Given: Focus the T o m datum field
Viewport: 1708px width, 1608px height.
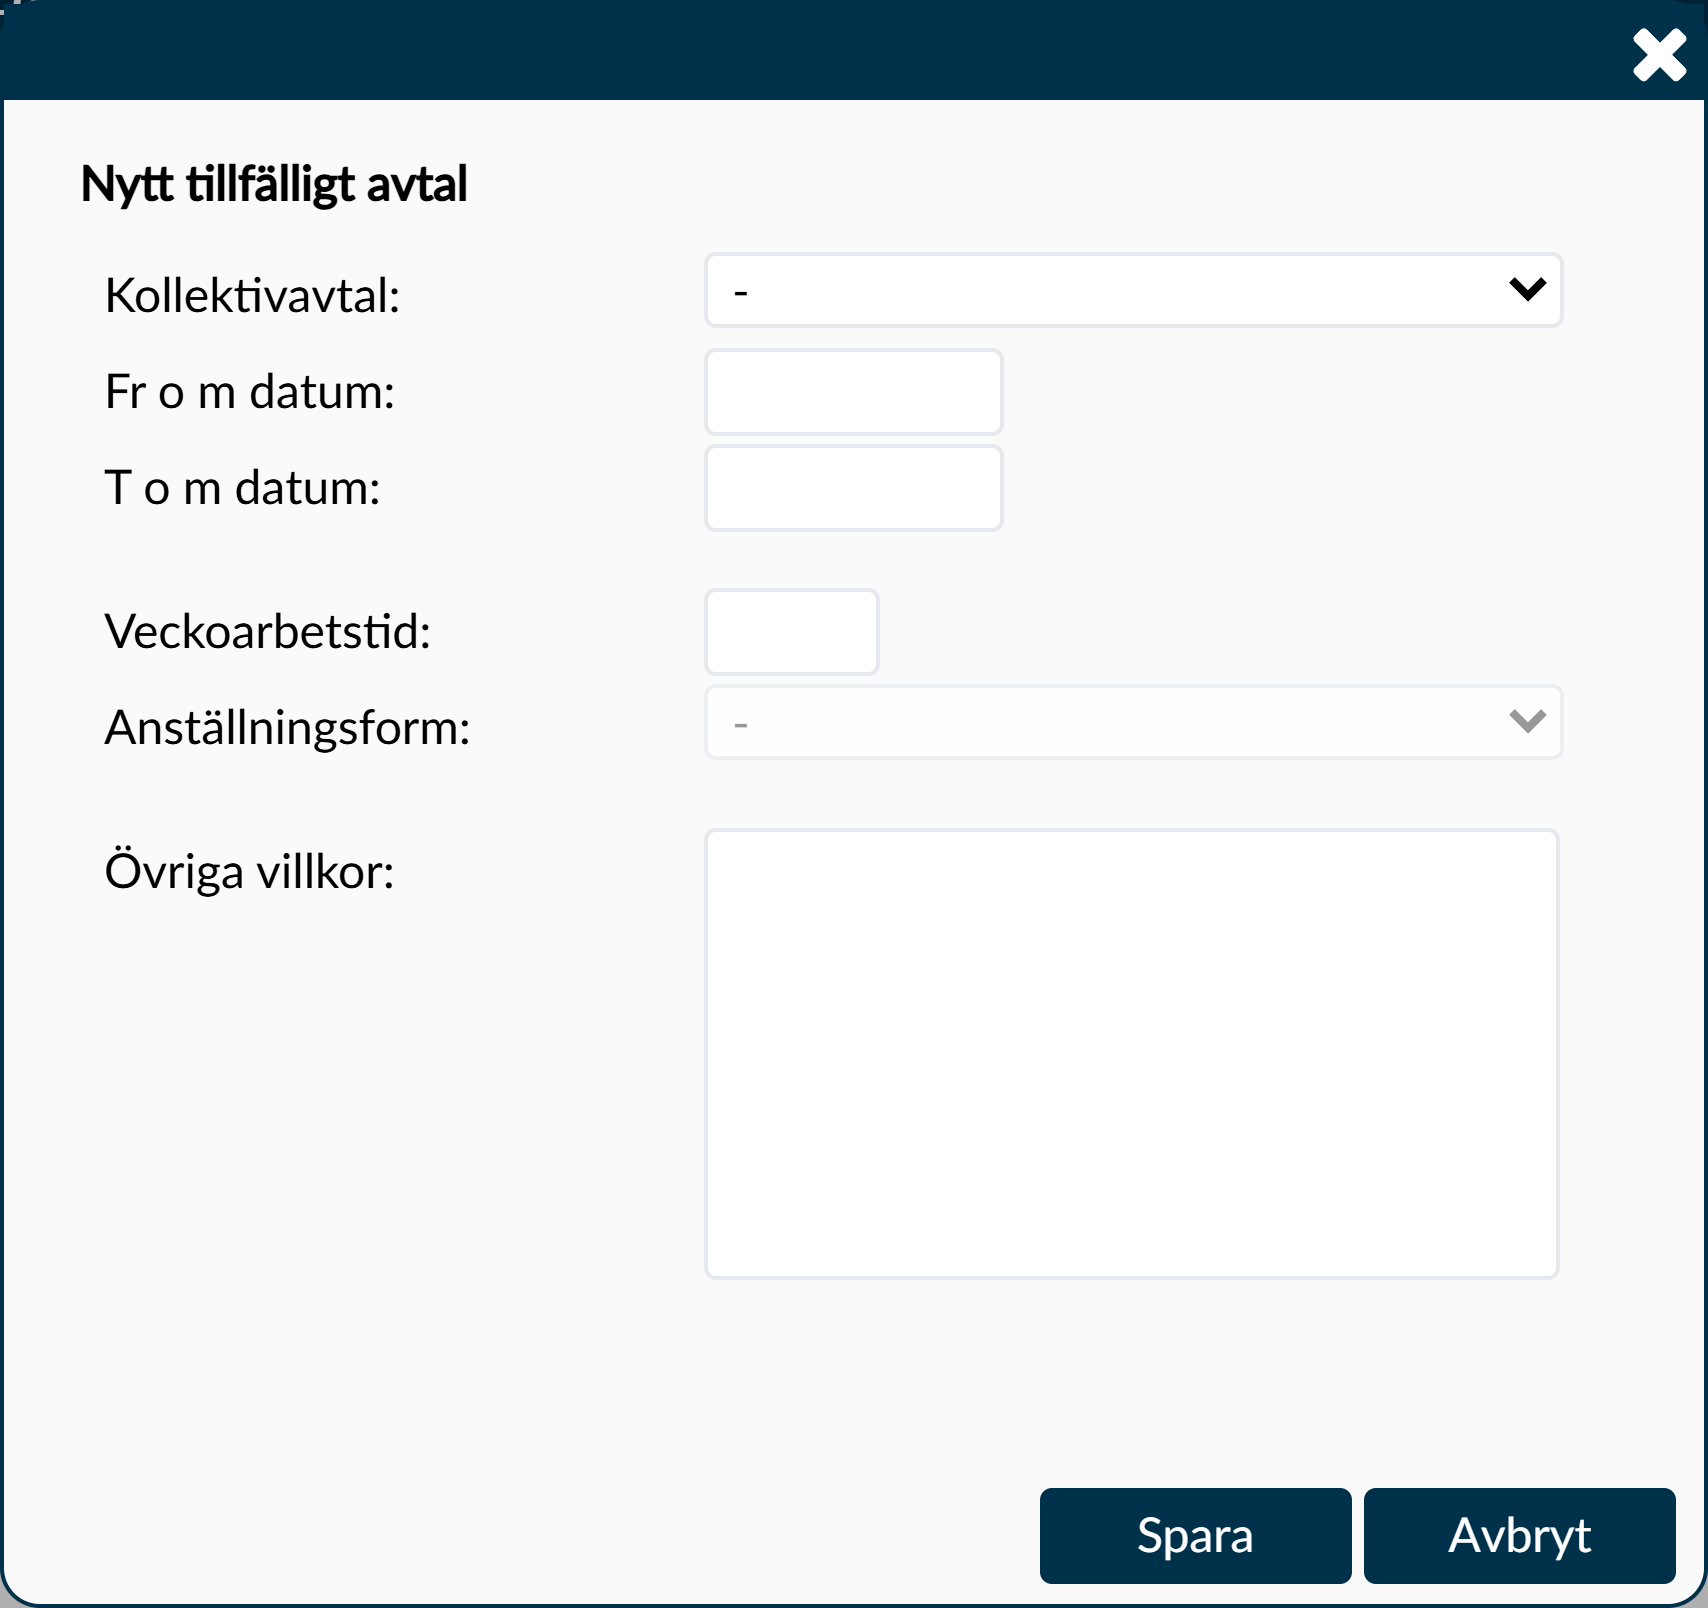Looking at the screenshot, I should click(x=853, y=488).
